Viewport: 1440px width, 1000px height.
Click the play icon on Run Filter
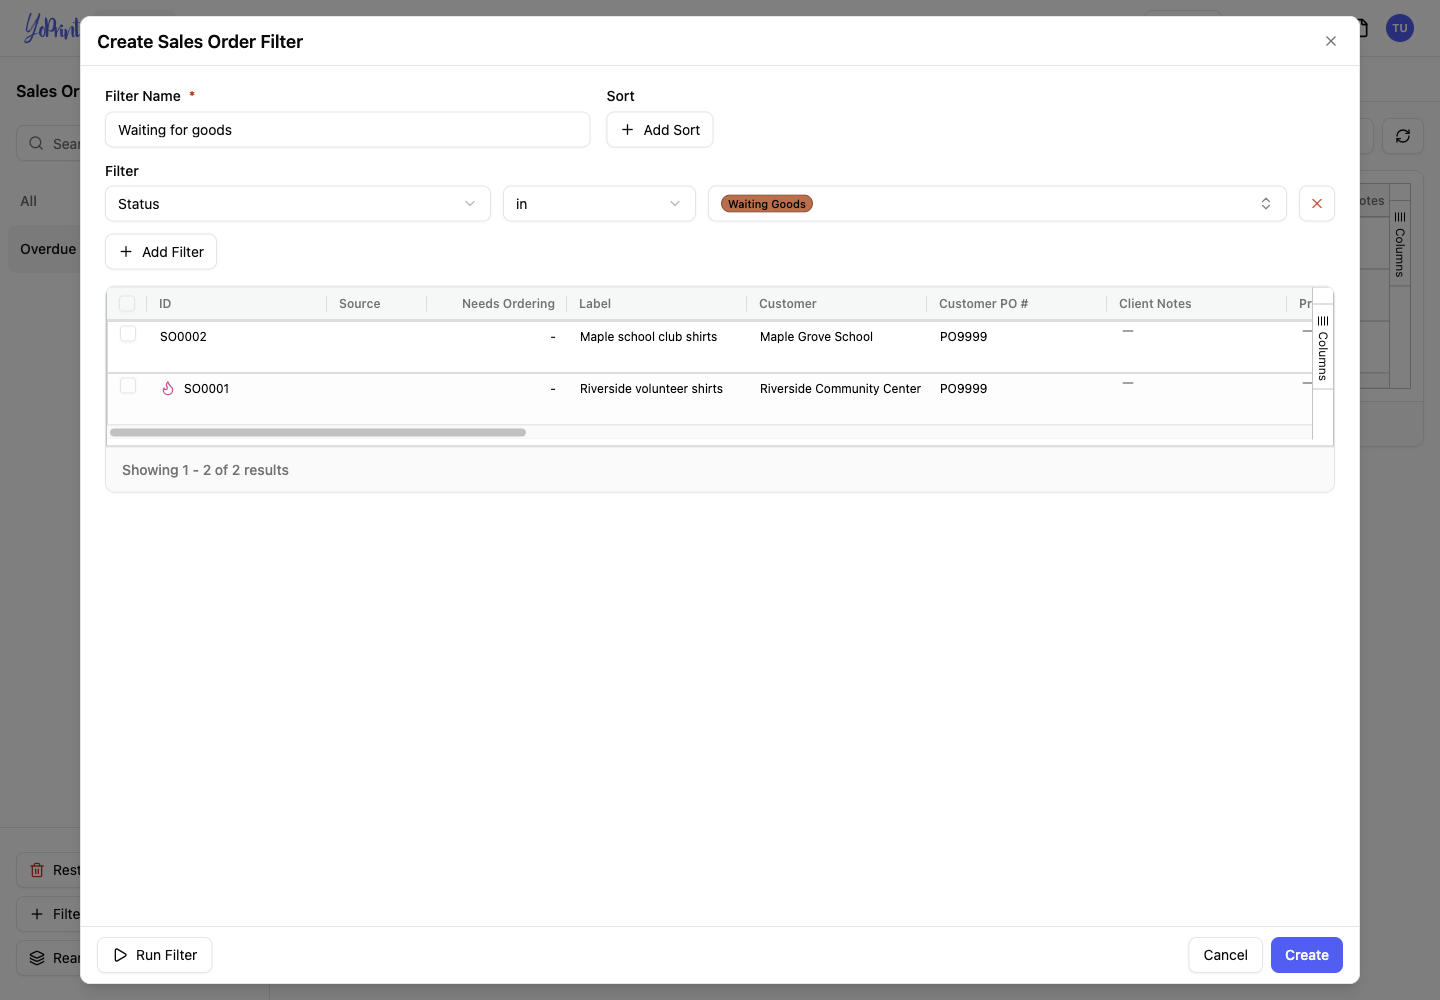click(120, 955)
